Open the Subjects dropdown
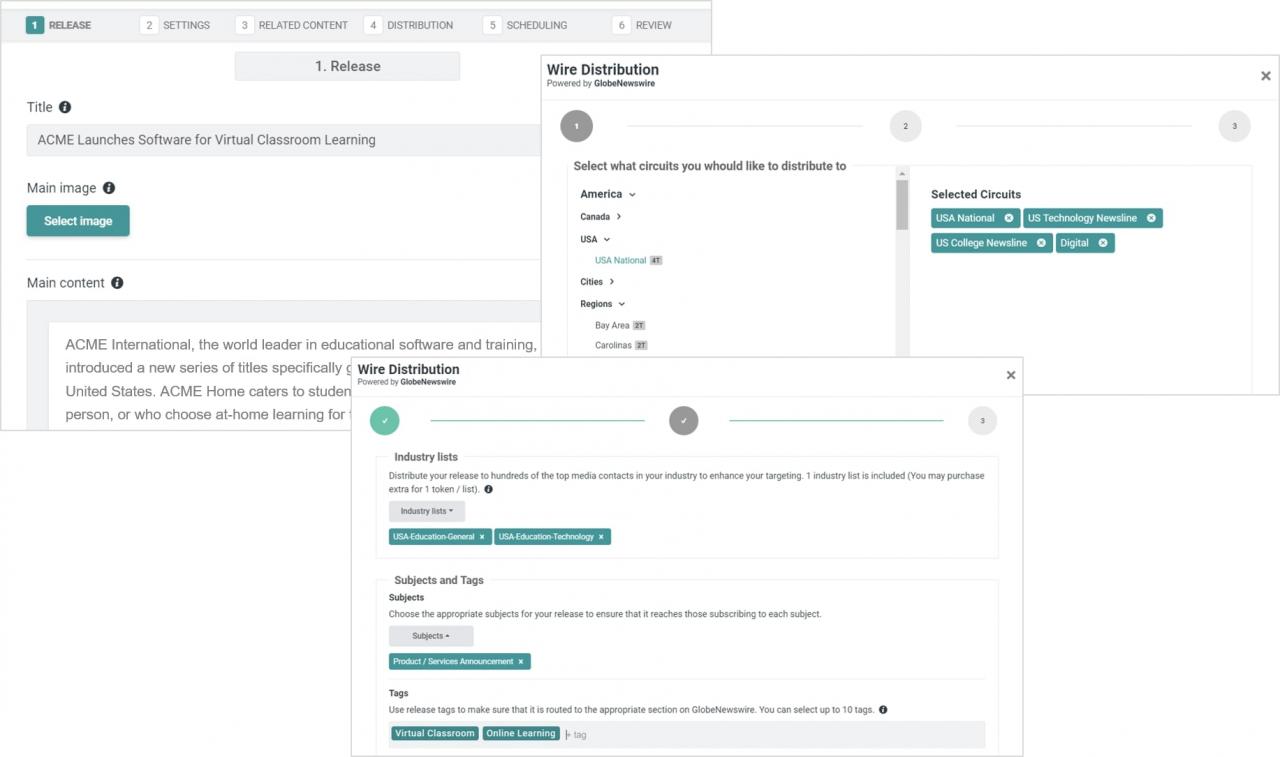The height and width of the screenshot is (757, 1280). [431, 636]
